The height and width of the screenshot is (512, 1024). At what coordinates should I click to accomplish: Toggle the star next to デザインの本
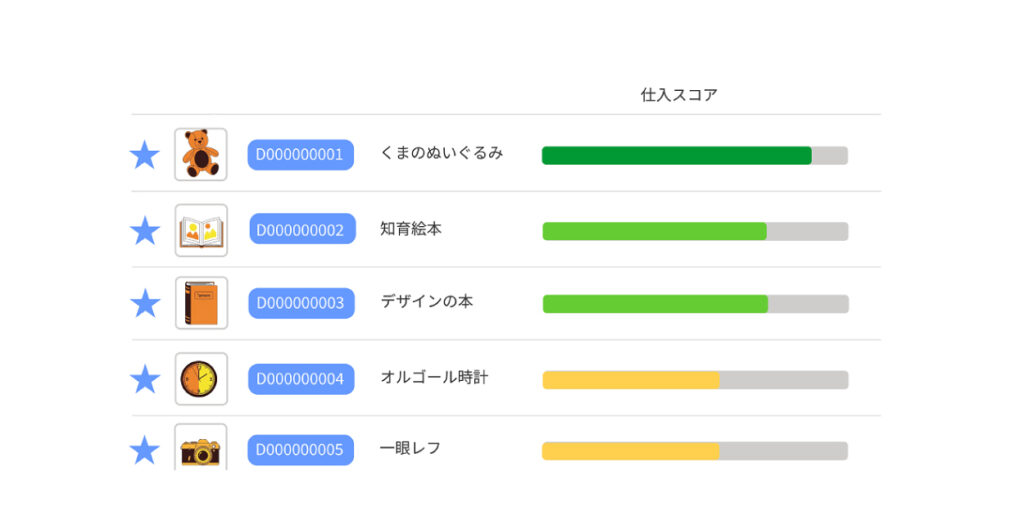pos(145,303)
